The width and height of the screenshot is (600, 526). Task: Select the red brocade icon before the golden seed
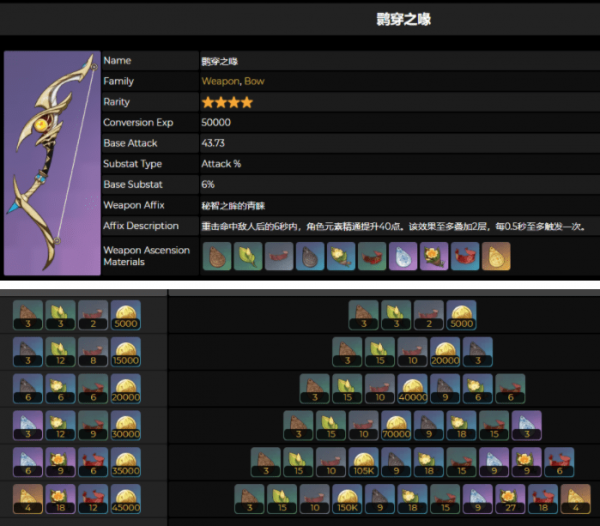(465, 256)
